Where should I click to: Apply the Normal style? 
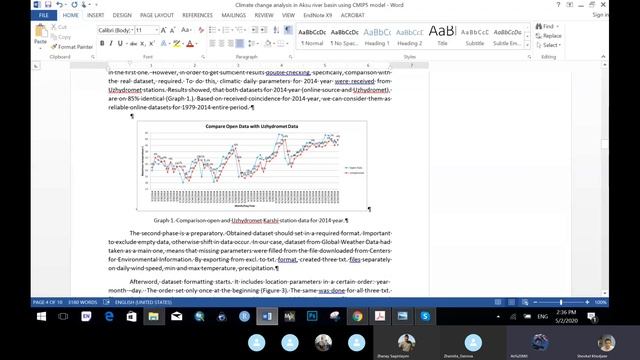[x=312, y=36]
